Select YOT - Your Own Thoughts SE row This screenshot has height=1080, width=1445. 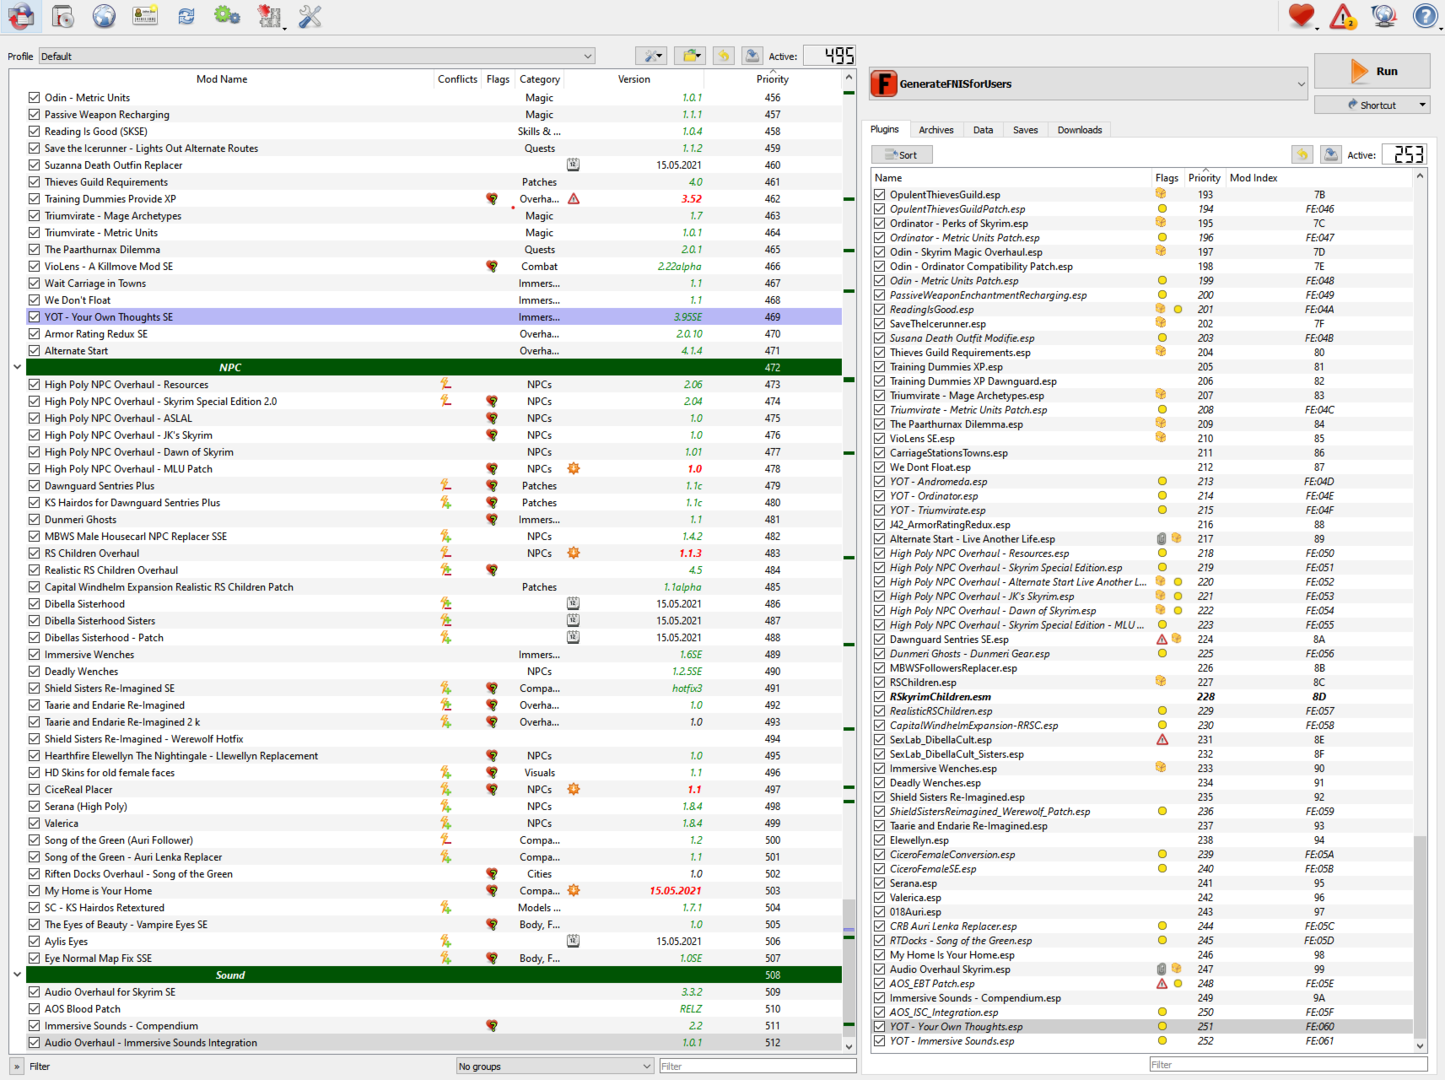point(434,317)
